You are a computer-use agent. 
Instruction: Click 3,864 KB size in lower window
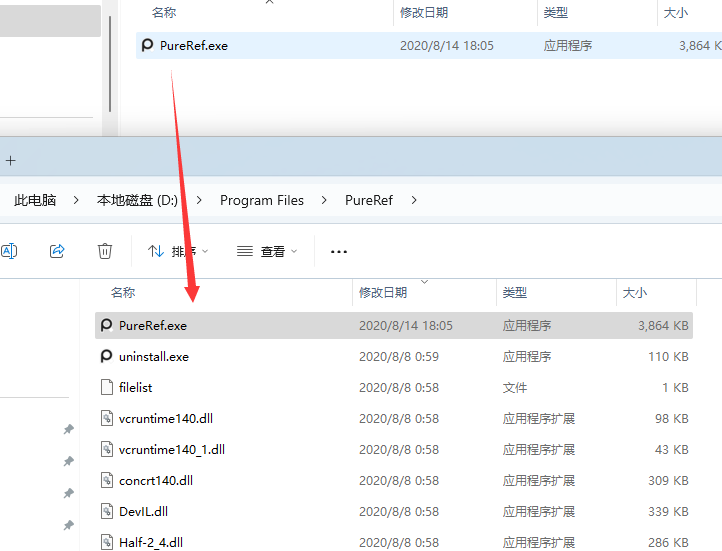[663, 325]
